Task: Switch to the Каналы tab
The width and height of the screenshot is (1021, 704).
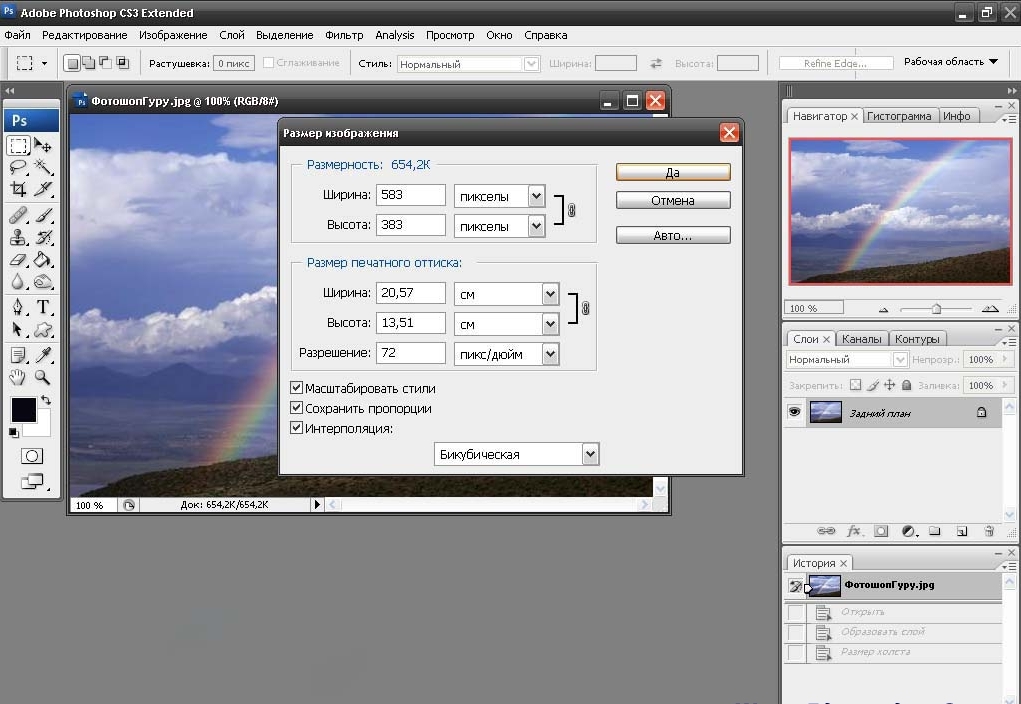Action: (861, 339)
